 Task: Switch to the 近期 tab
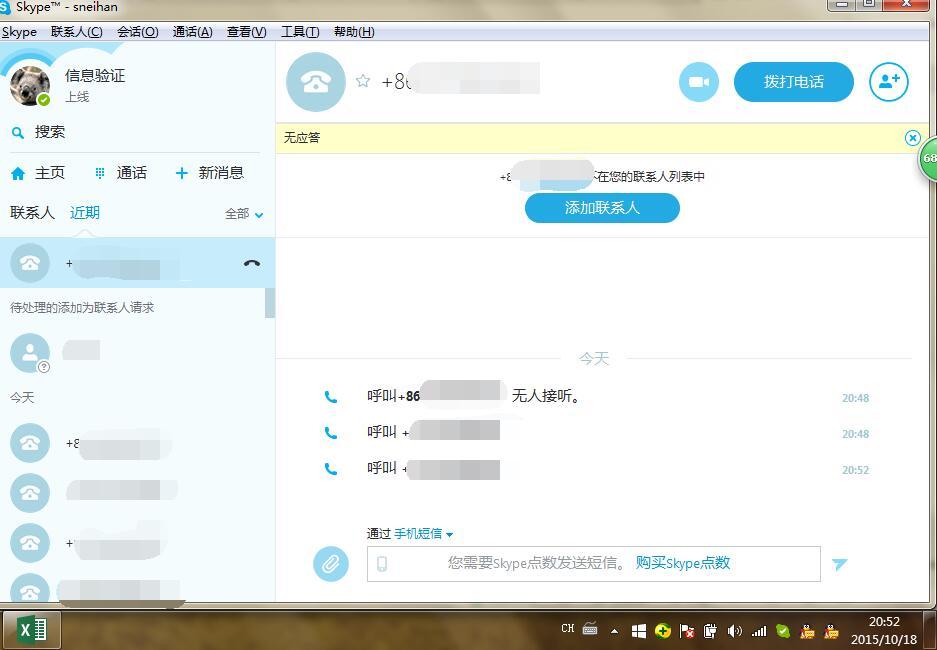(x=85, y=213)
